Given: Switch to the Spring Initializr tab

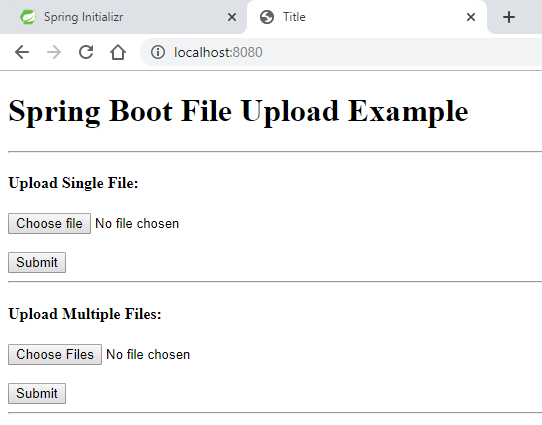Looking at the screenshot, I should (123, 17).
